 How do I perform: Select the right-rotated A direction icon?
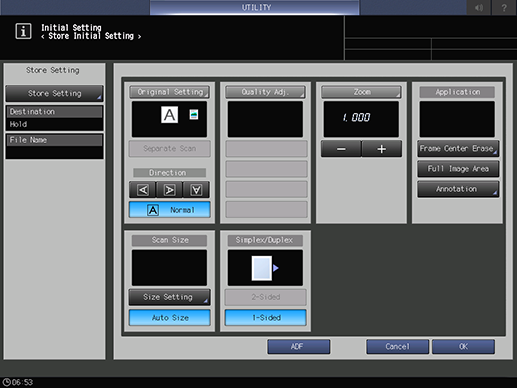click(x=169, y=190)
